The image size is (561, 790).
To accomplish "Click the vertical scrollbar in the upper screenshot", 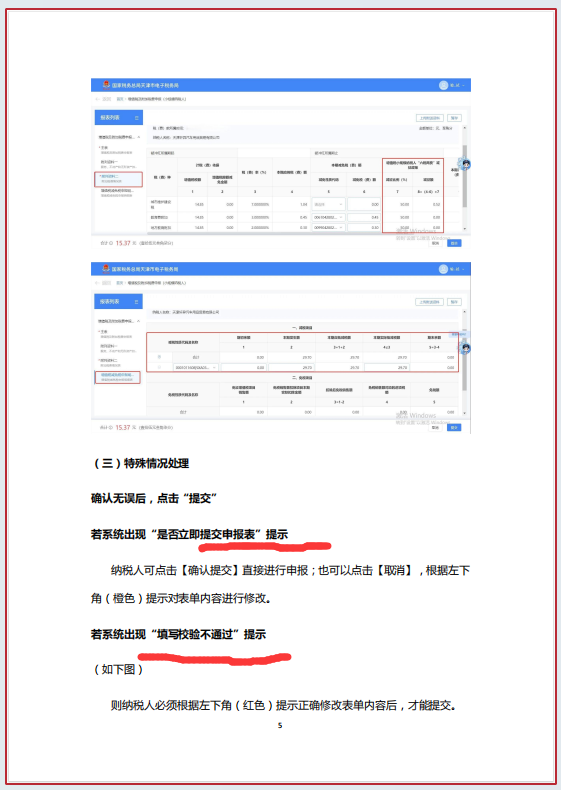I will tap(464, 176).
